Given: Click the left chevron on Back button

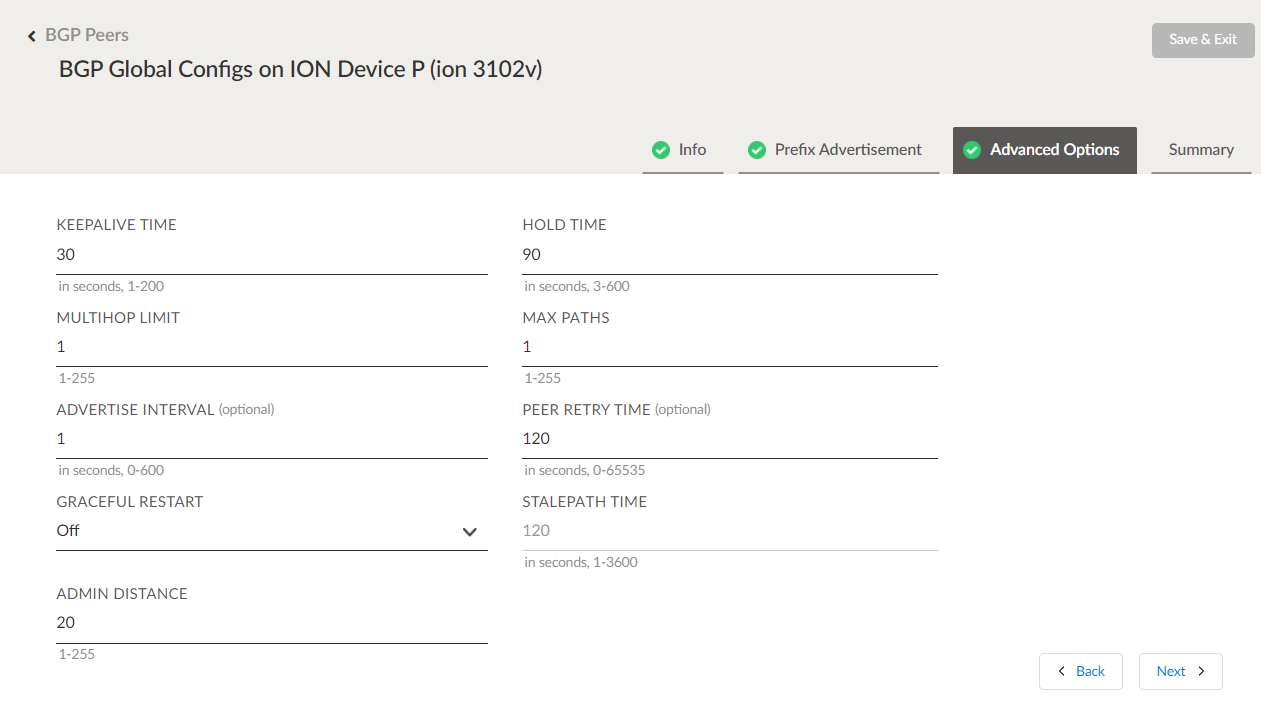Looking at the screenshot, I should click(x=1061, y=672).
